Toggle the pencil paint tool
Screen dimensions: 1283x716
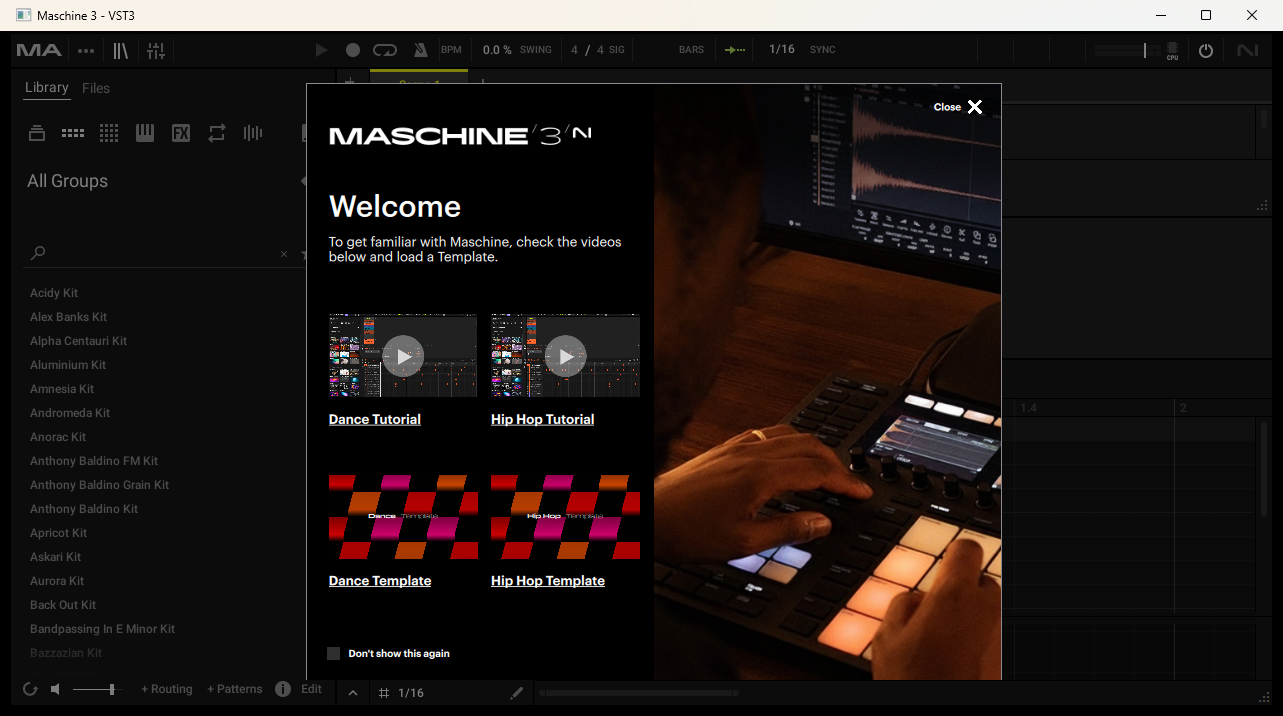click(516, 693)
